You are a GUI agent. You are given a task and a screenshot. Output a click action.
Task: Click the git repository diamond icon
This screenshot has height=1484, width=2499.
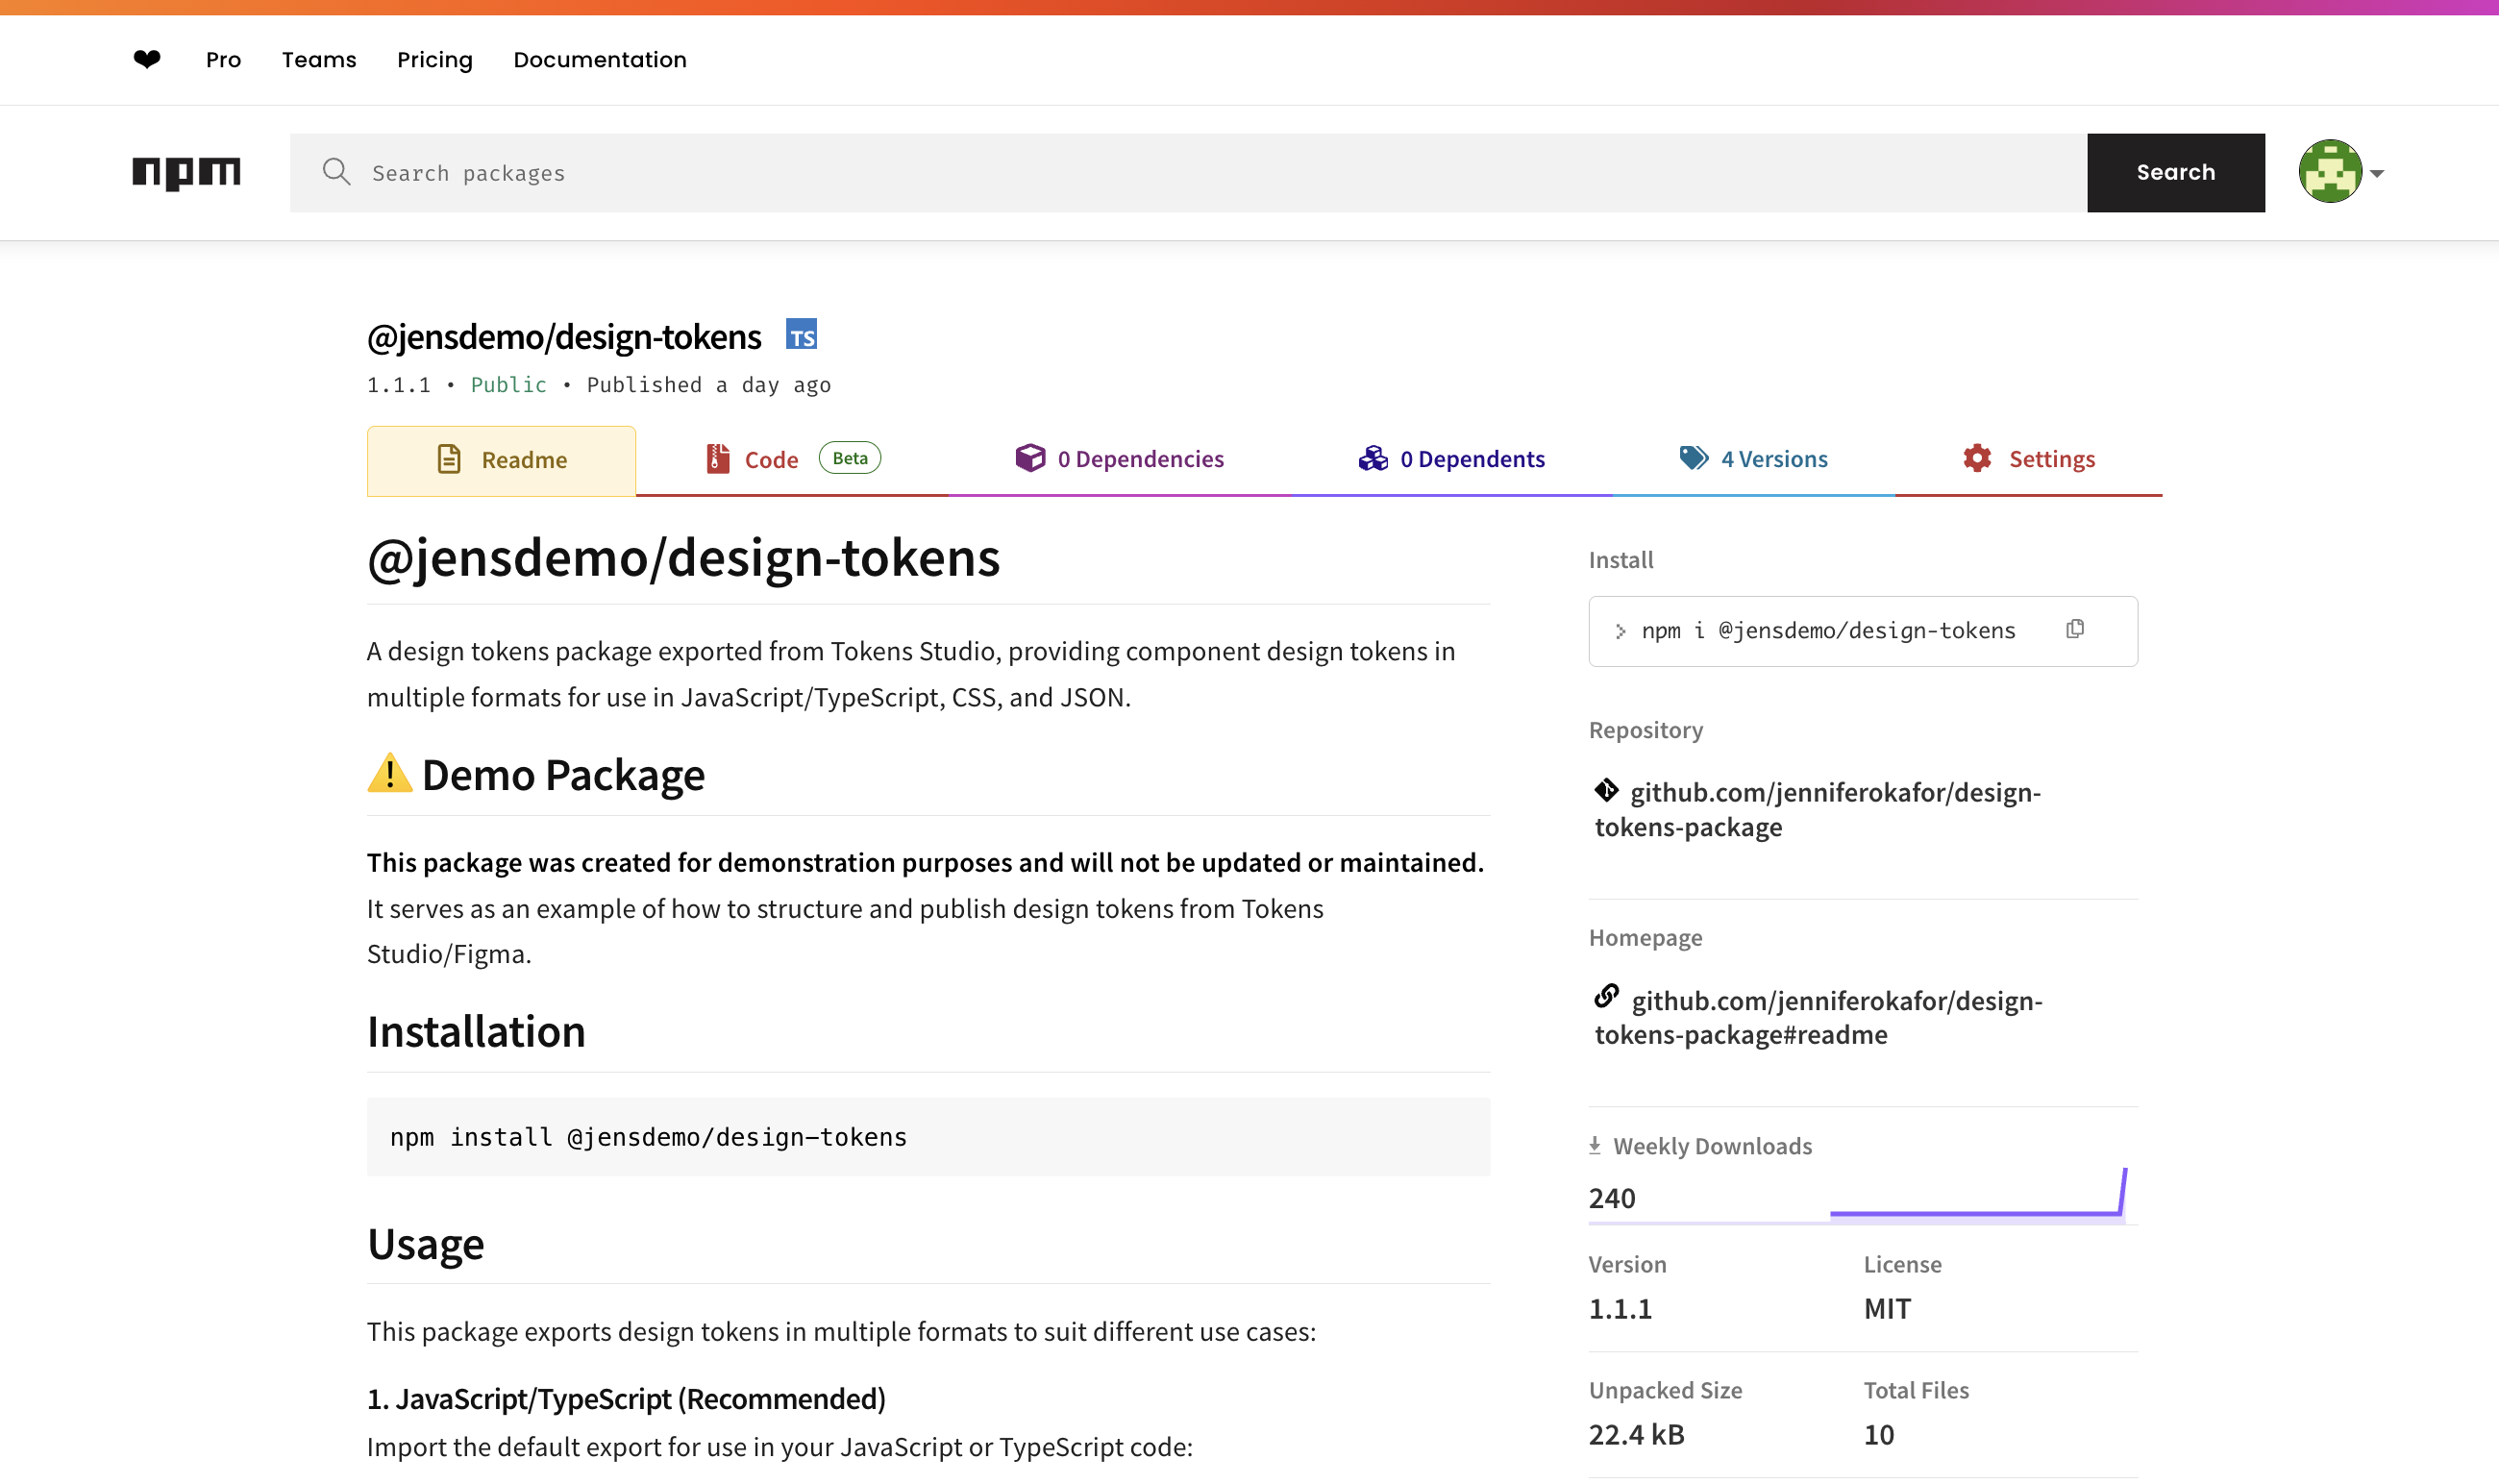[1606, 791]
